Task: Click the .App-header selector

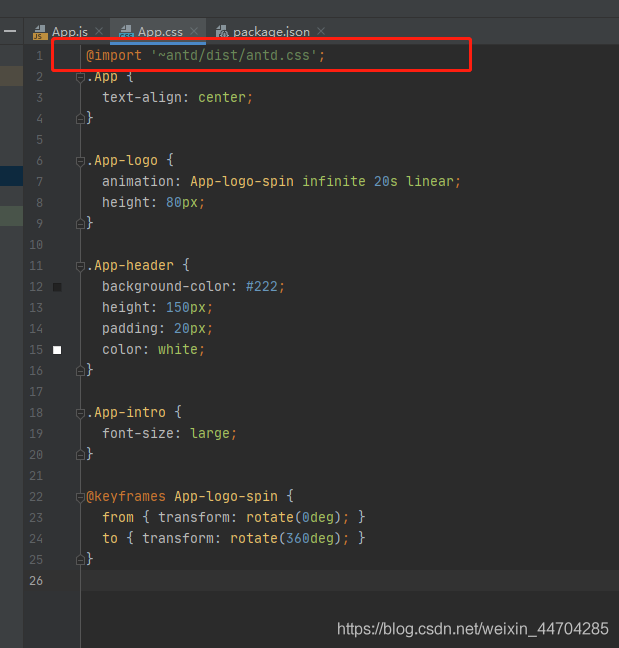Action: click(x=130, y=266)
